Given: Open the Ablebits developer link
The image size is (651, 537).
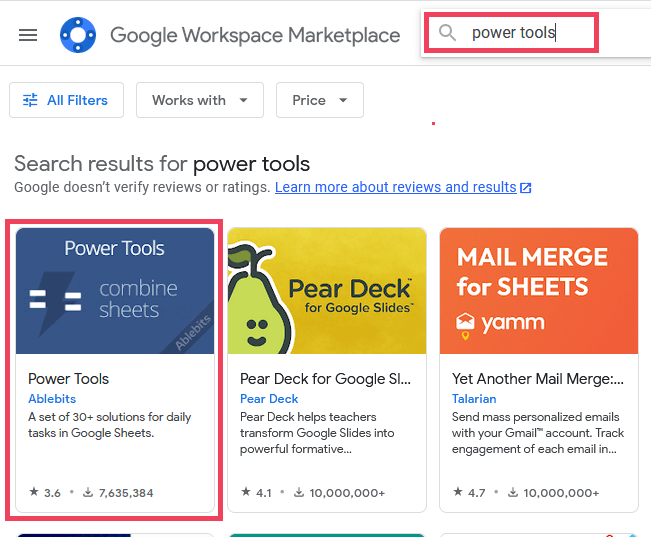Looking at the screenshot, I should 52,399.
